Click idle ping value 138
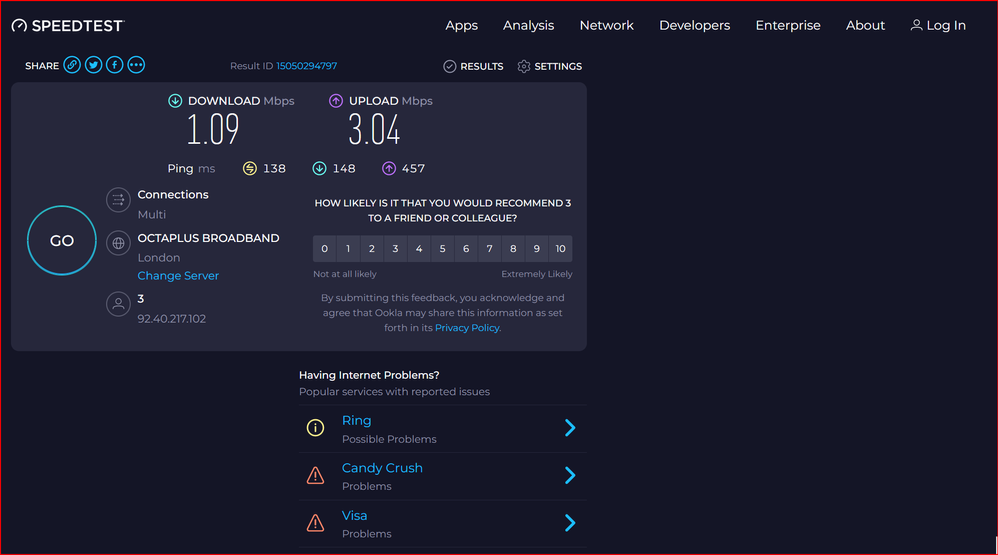 pyautogui.click(x=274, y=169)
